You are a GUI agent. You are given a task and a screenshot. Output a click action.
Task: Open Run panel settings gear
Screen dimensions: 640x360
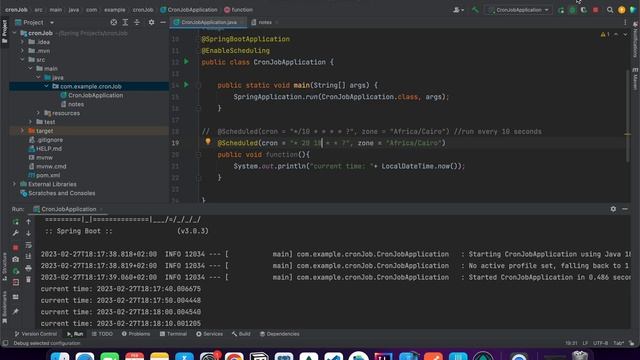(613, 209)
